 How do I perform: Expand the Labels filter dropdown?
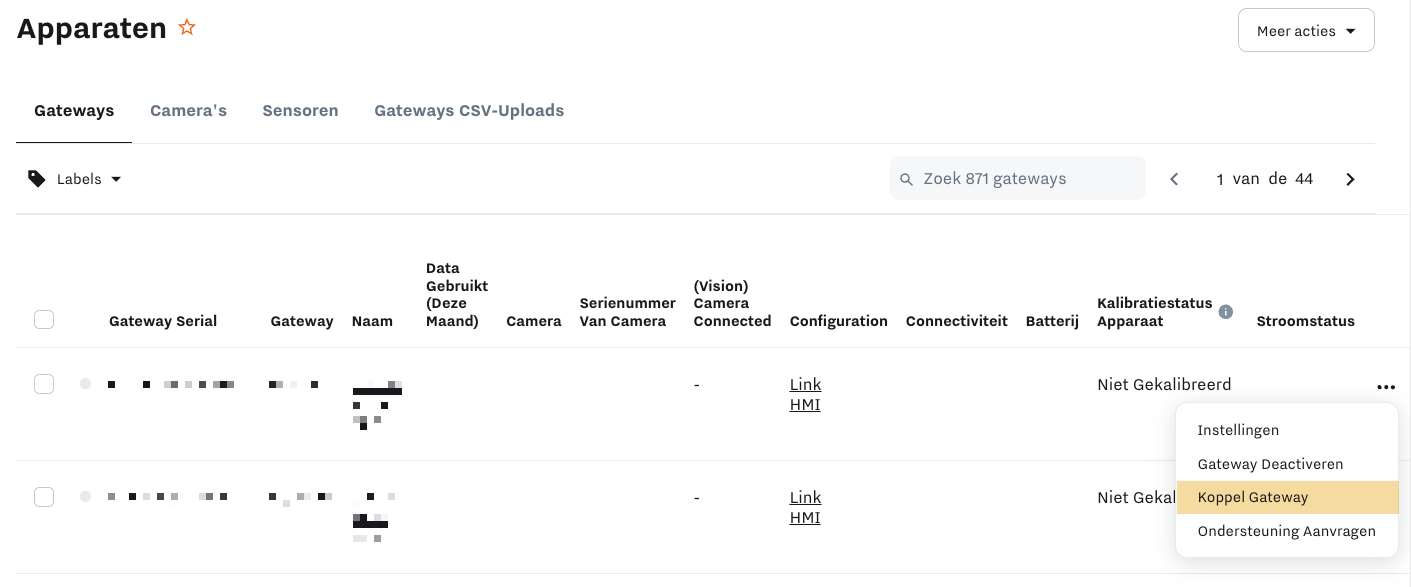[90, 179]
